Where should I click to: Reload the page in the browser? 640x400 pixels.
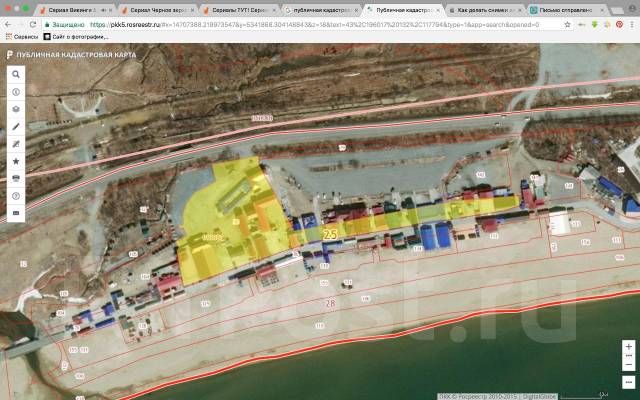pos(33,23)
